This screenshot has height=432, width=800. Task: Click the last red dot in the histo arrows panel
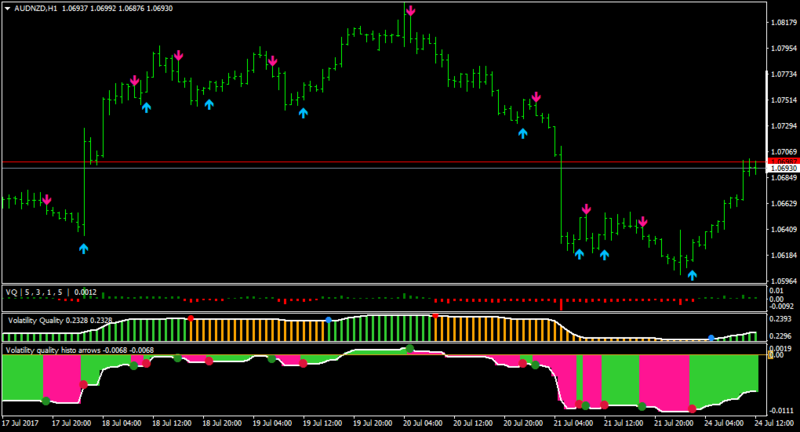pyautogui.click(x=692, y=409)
